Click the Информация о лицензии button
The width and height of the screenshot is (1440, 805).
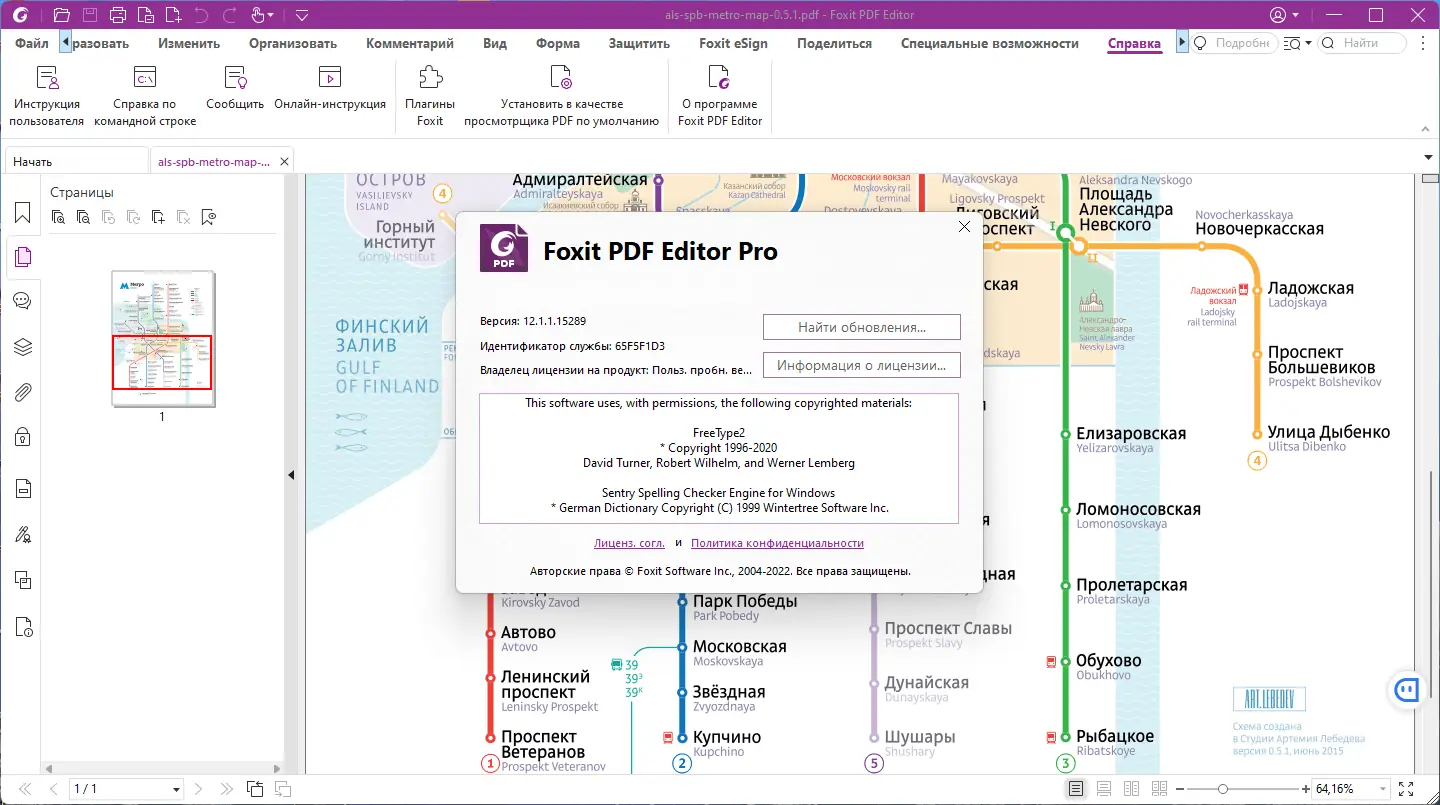862,365
